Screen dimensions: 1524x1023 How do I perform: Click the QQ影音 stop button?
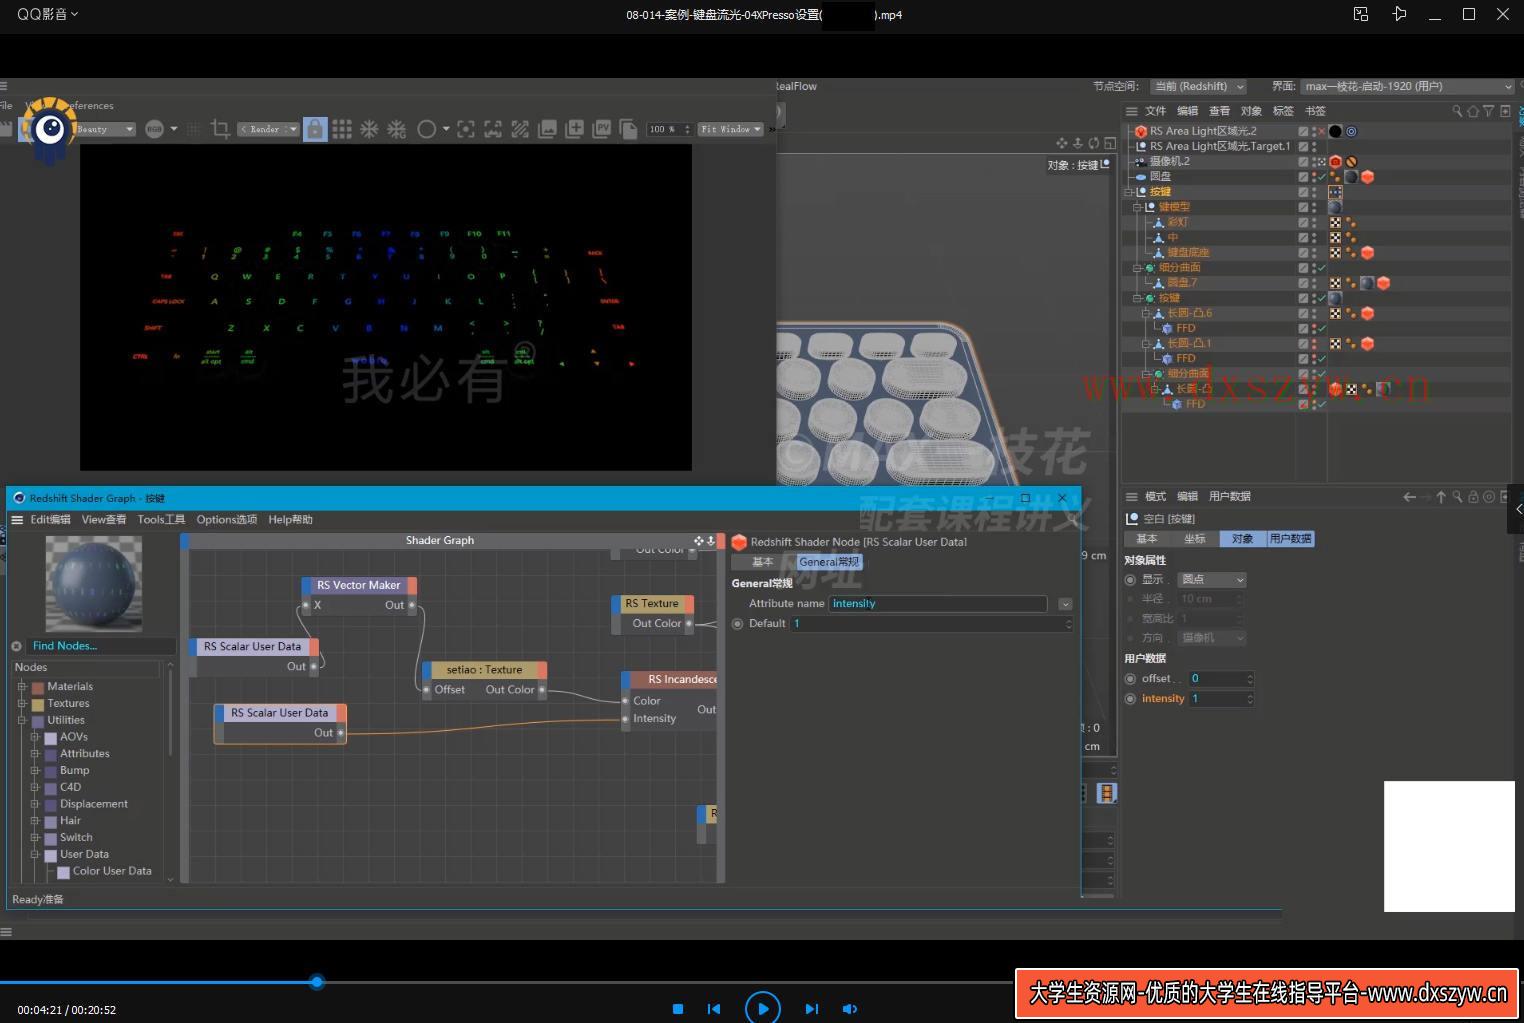[x=678, y=1009]
